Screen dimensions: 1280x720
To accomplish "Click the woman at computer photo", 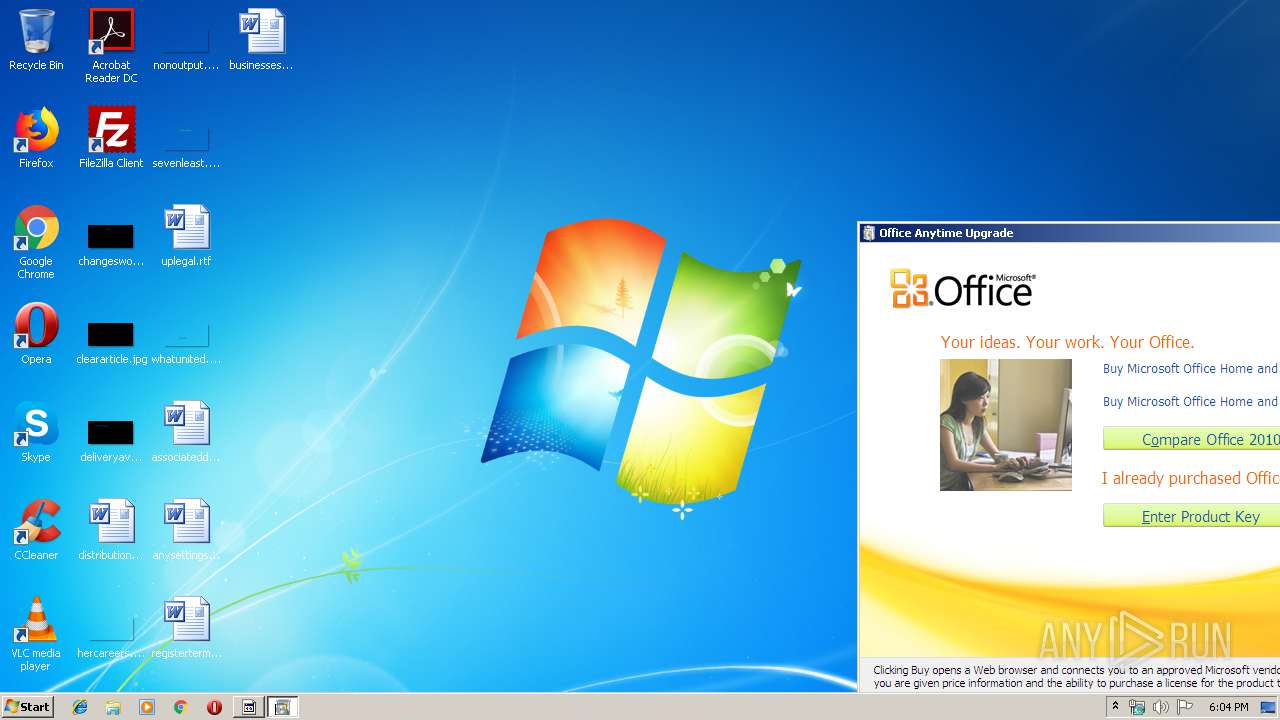I will coord(1006,425).
